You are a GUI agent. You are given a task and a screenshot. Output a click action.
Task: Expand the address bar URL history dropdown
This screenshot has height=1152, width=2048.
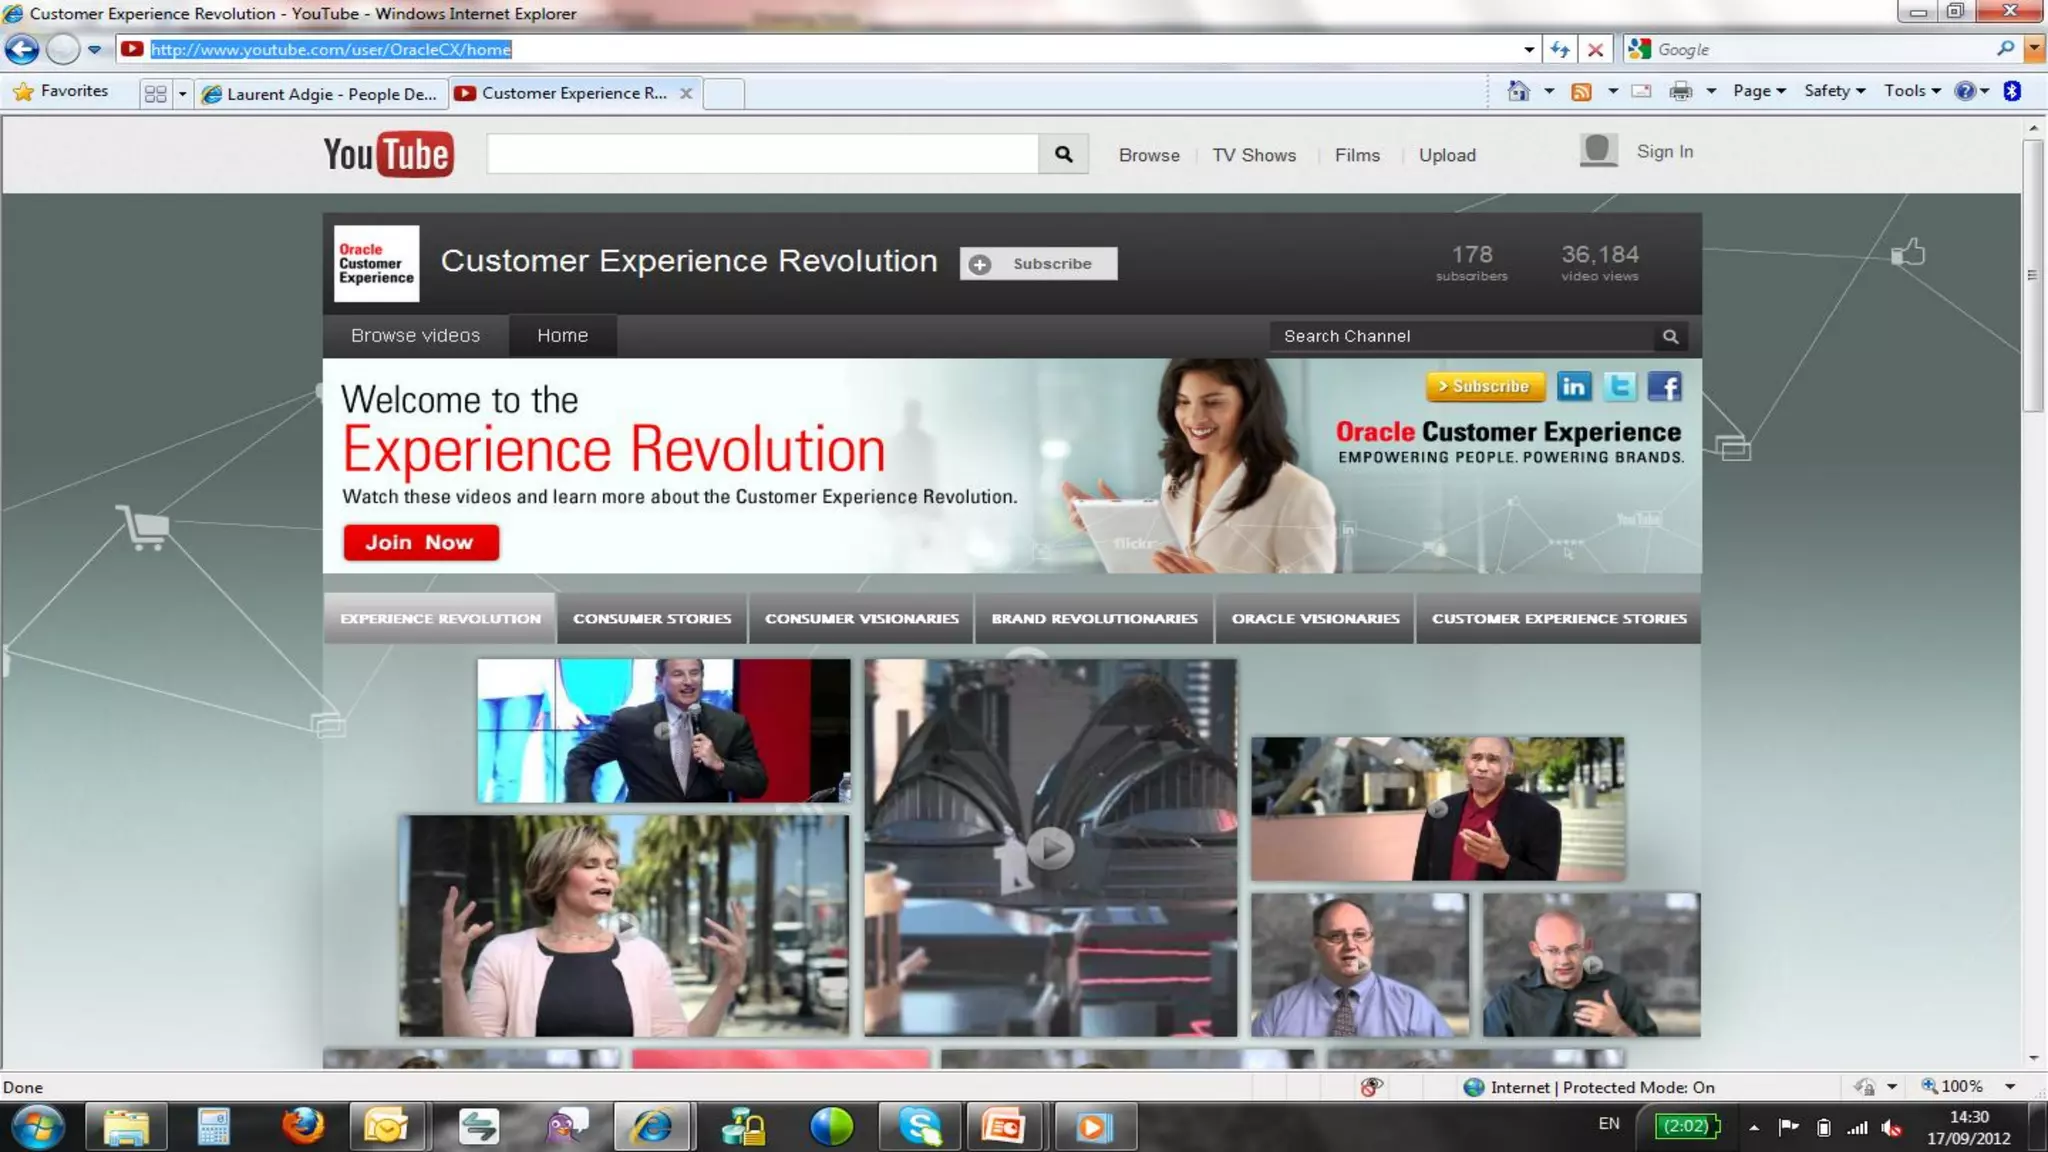point(1529,49)
